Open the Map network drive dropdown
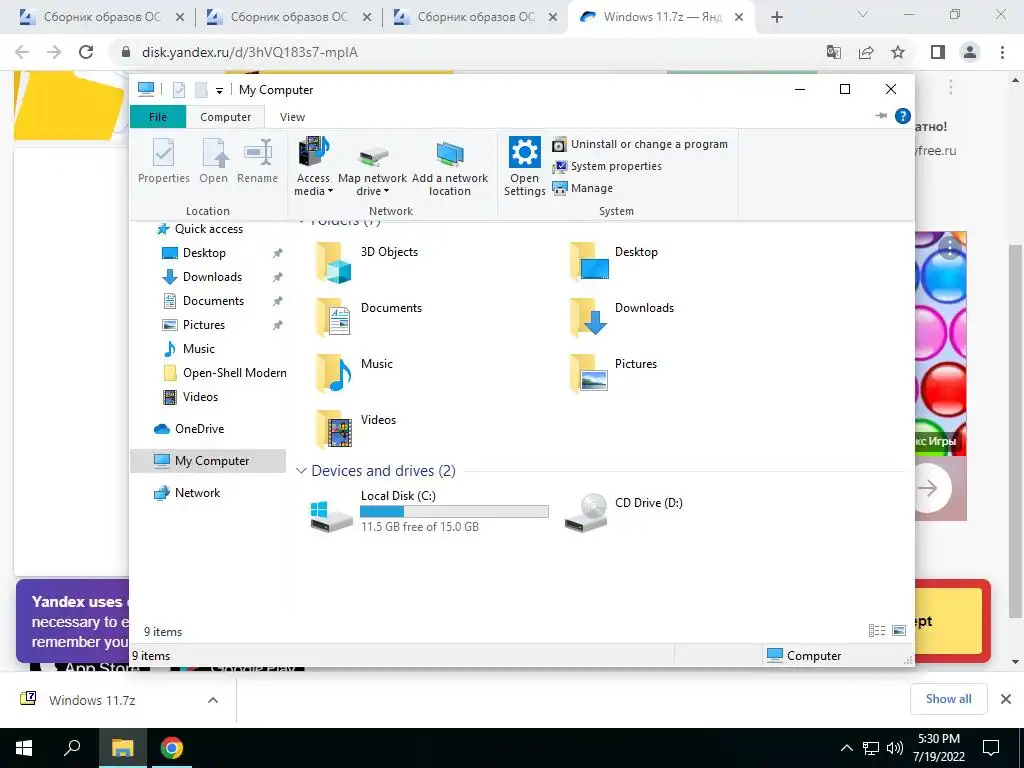 click(x=372, y=167)
